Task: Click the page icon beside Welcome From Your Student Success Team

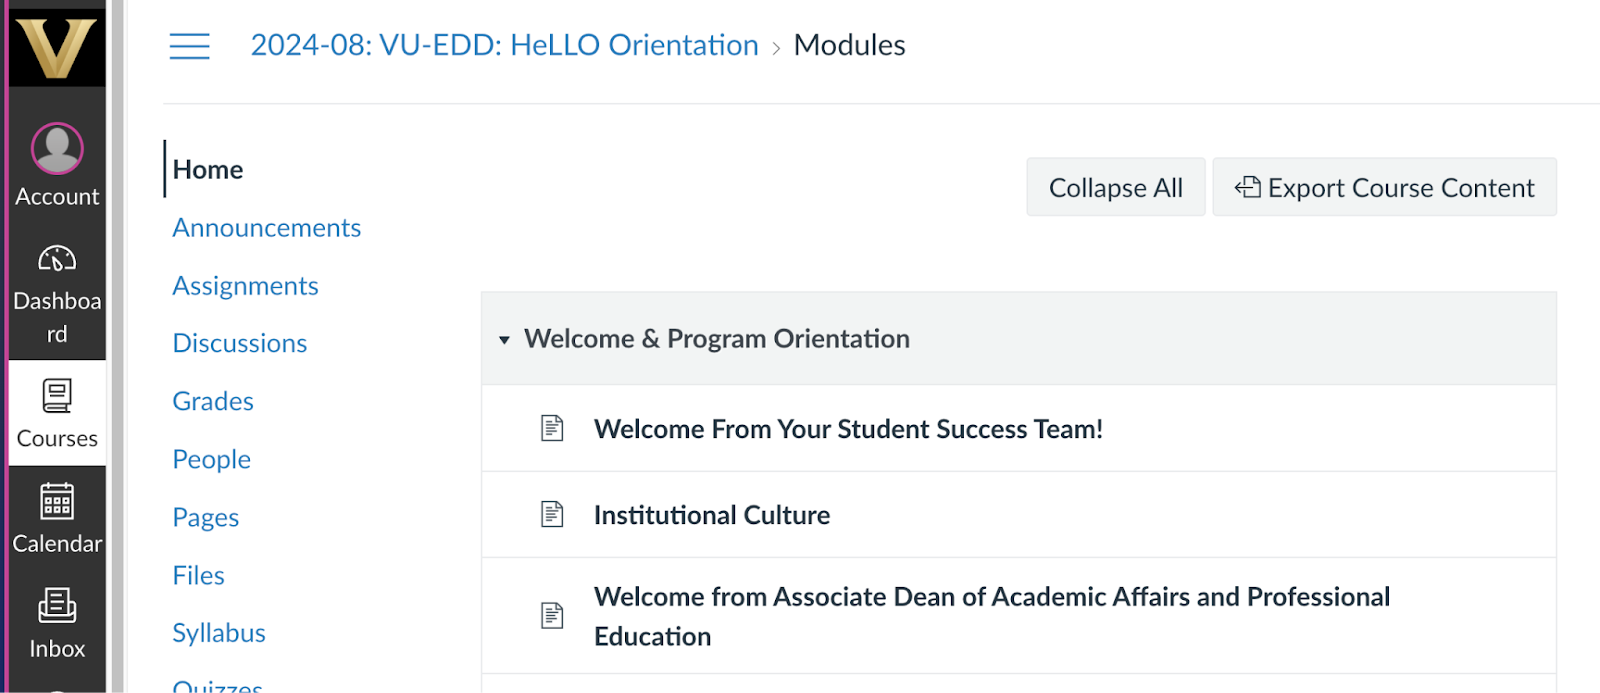Action: pyautogui.click(x=552, y=429)
